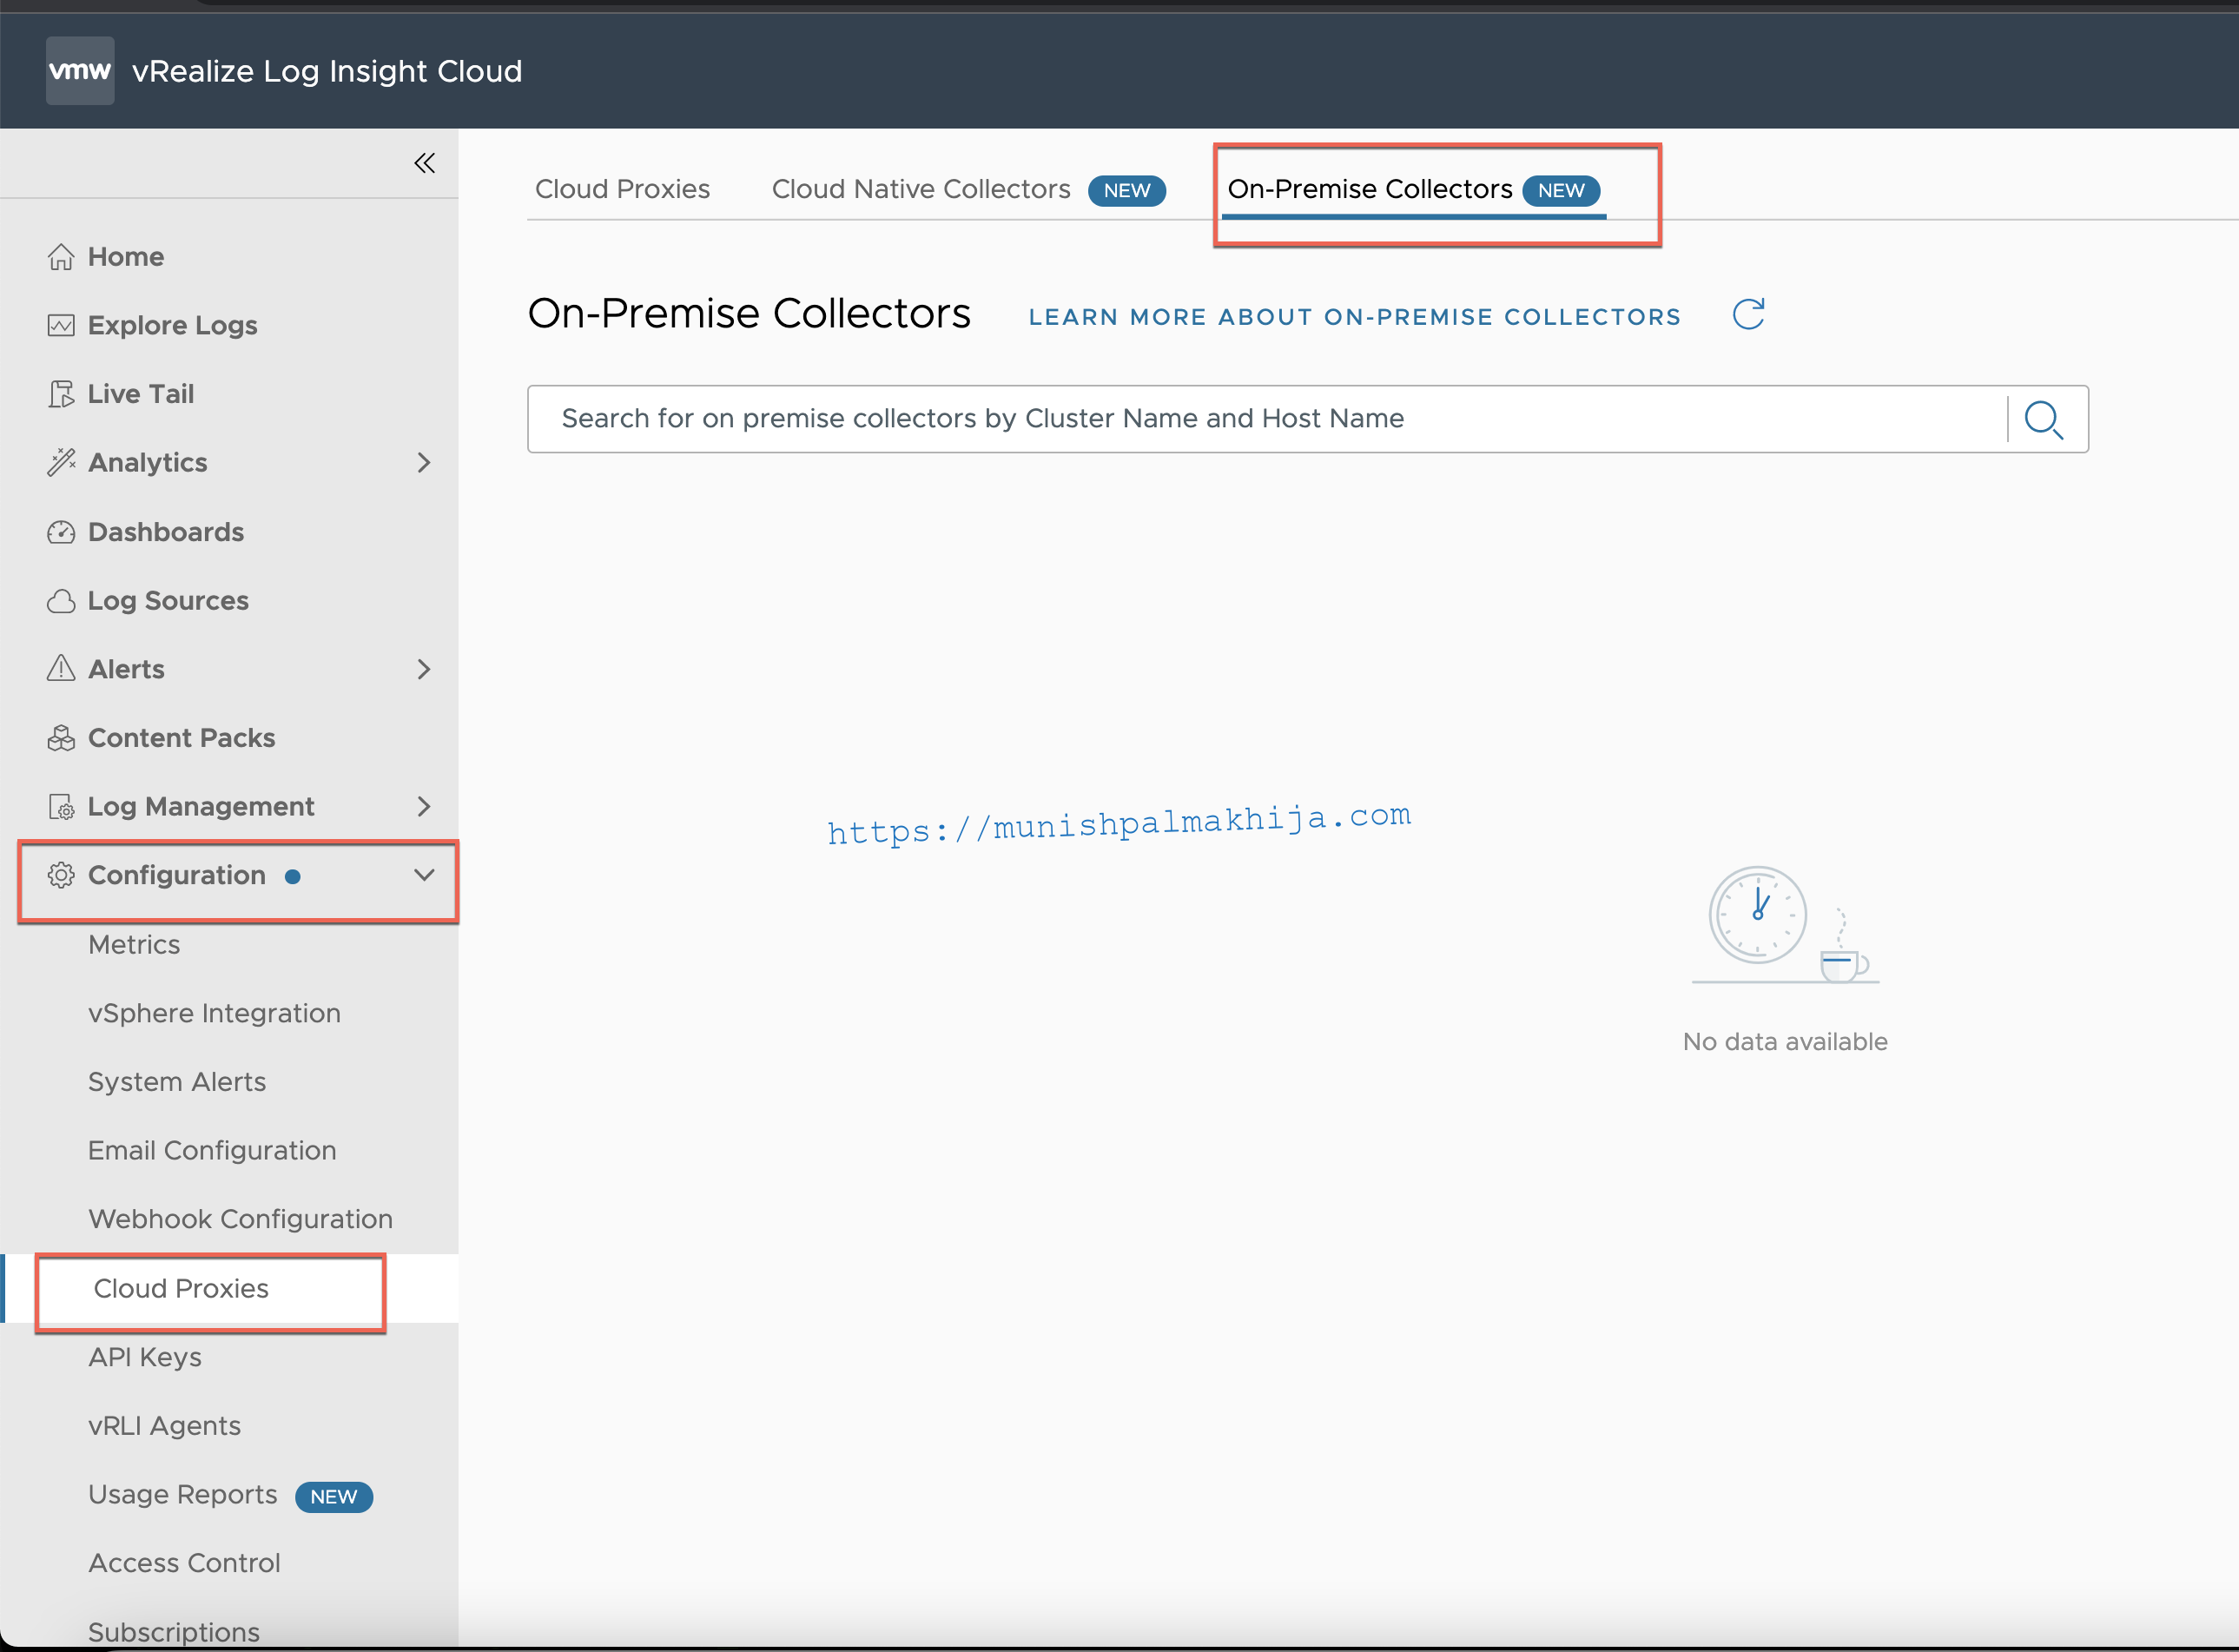Select vSphere Integration under Configuration
The width and height of the screenshot is (2239, 1652).
point(214,1013)
